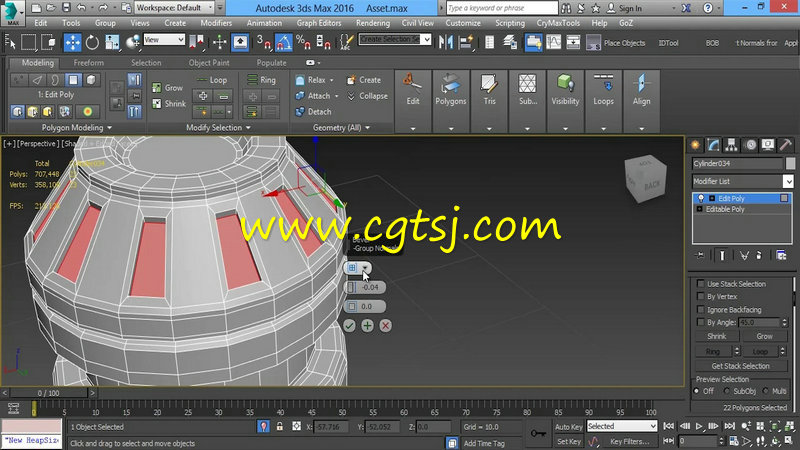The width and height of the screenshot is (800, 450).
Task: Toggle the Angle Snap tool
Action: [284, 42]
